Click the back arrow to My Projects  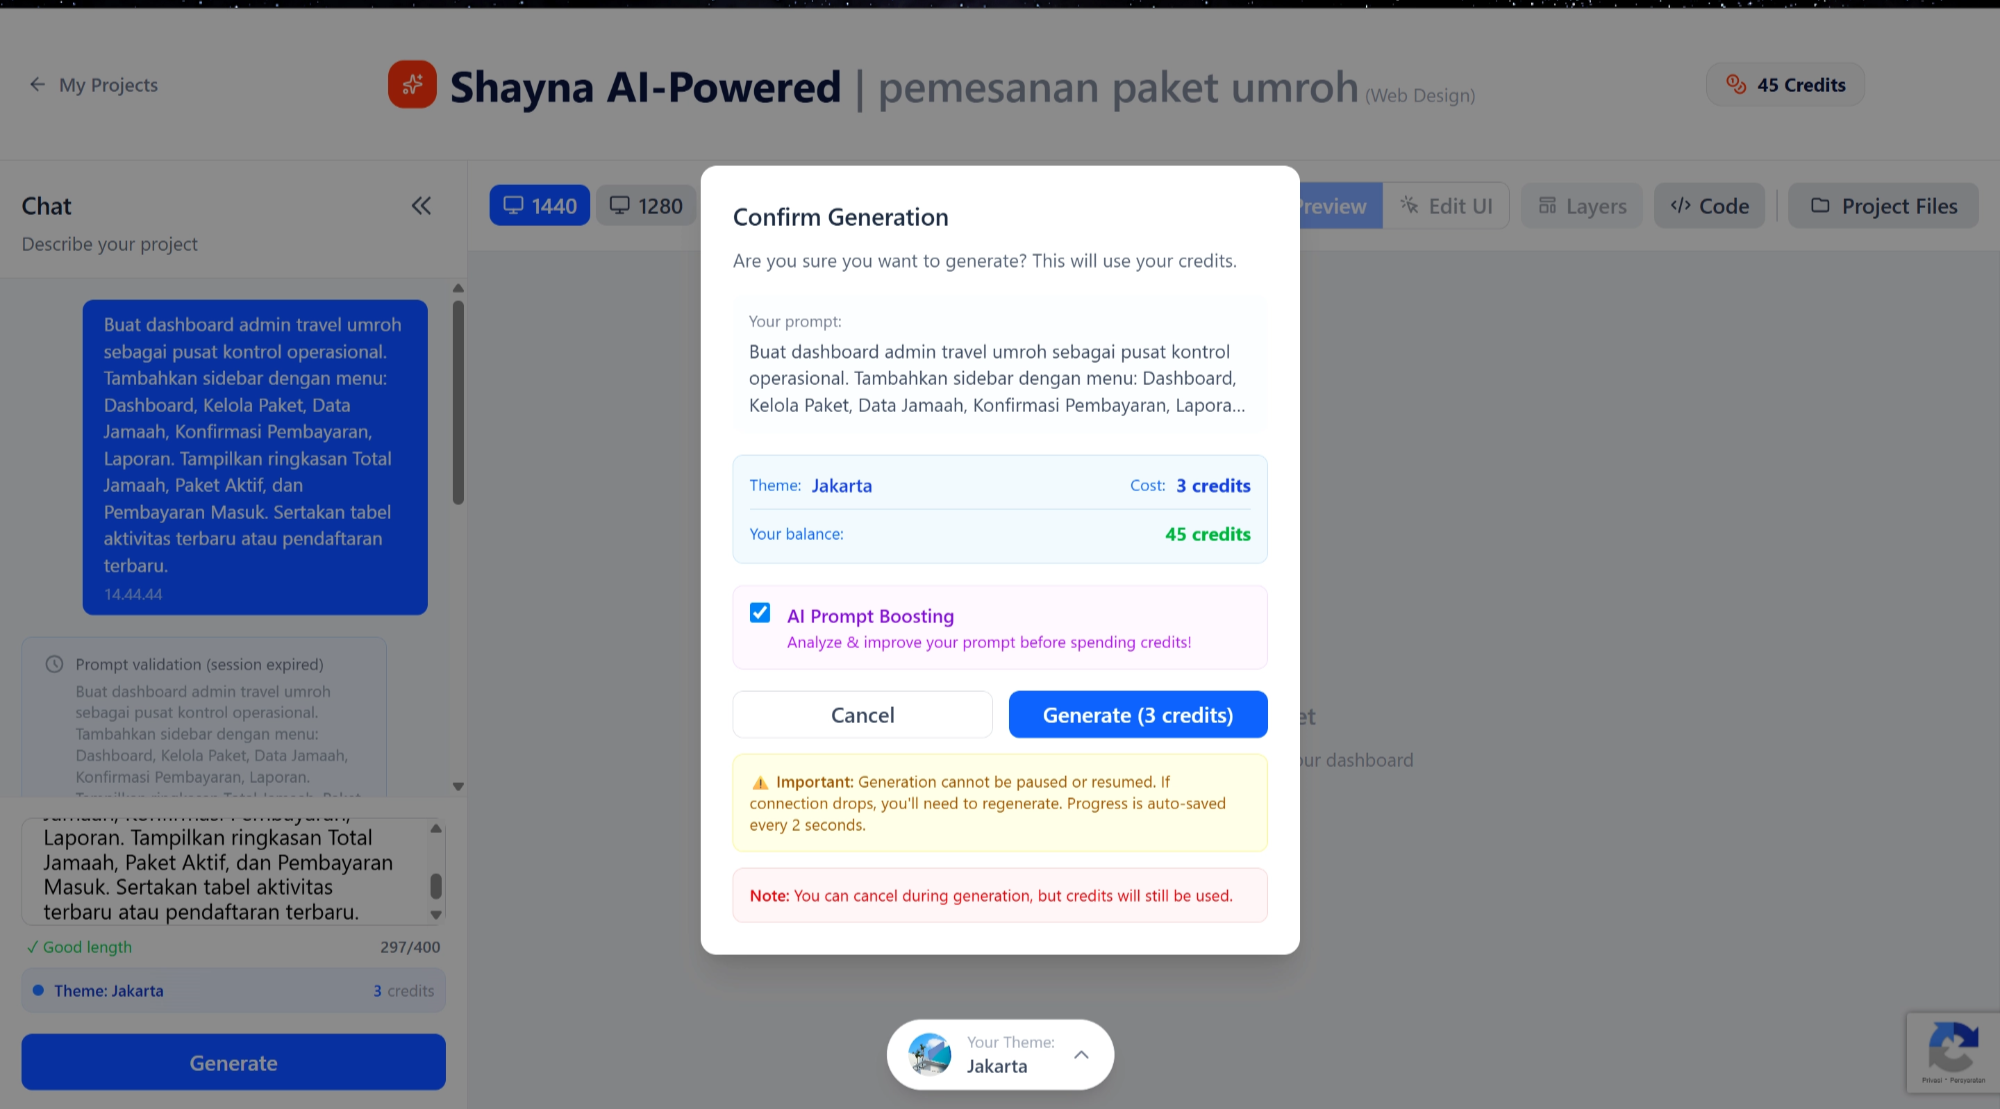point(37,84)
